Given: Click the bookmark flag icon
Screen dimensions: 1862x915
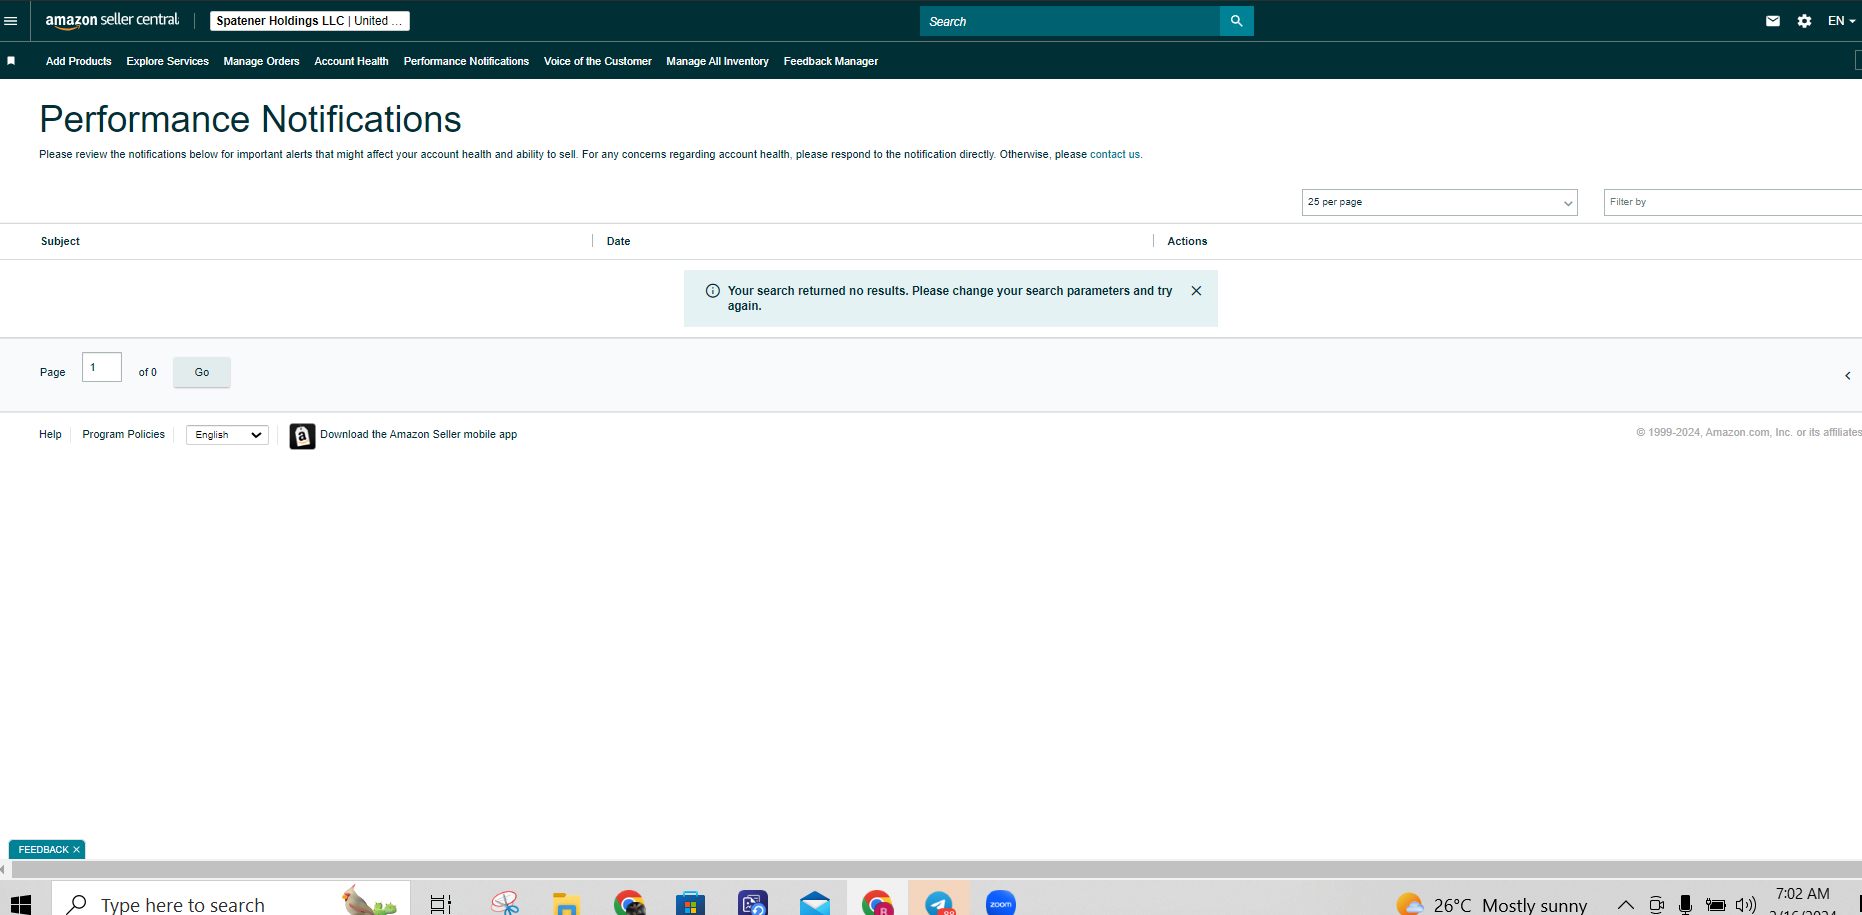Looking at the screenshot, I should (x=11, y=61).
